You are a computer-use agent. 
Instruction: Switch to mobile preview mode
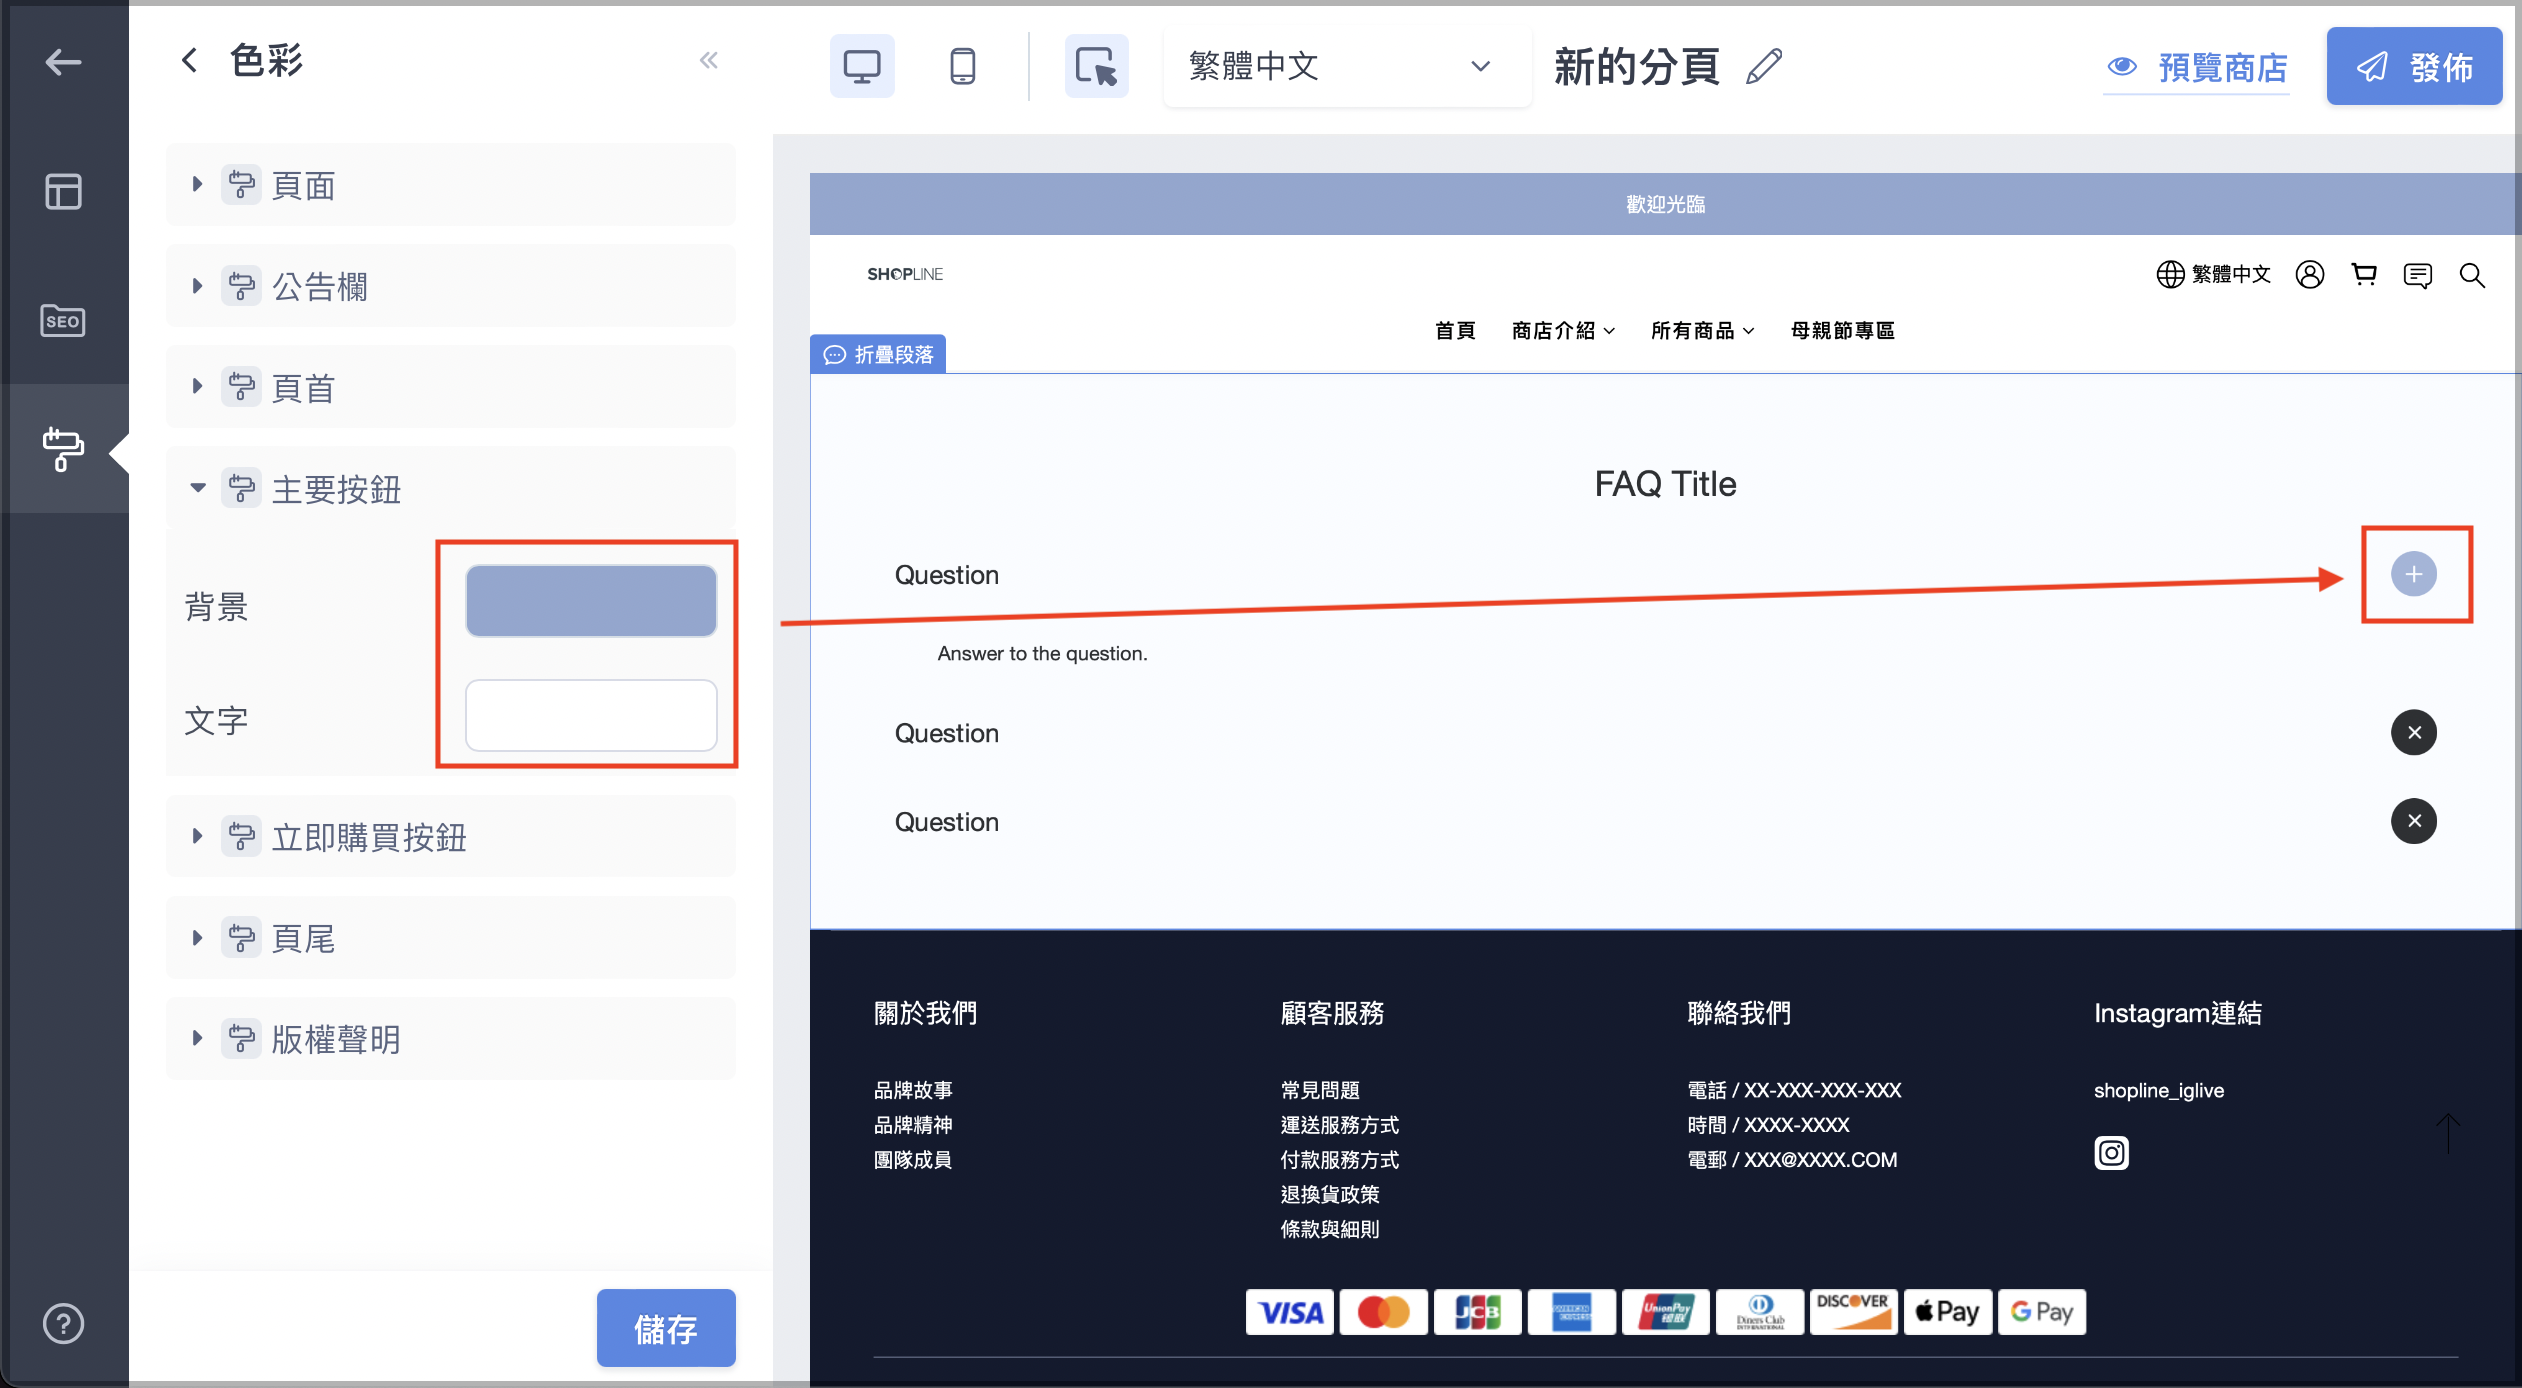tap(962, 67)
